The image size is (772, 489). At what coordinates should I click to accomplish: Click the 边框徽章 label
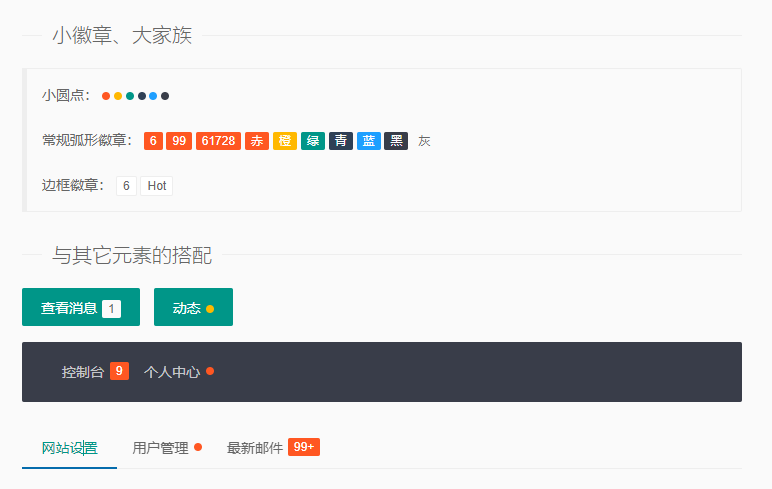[73, 186]
